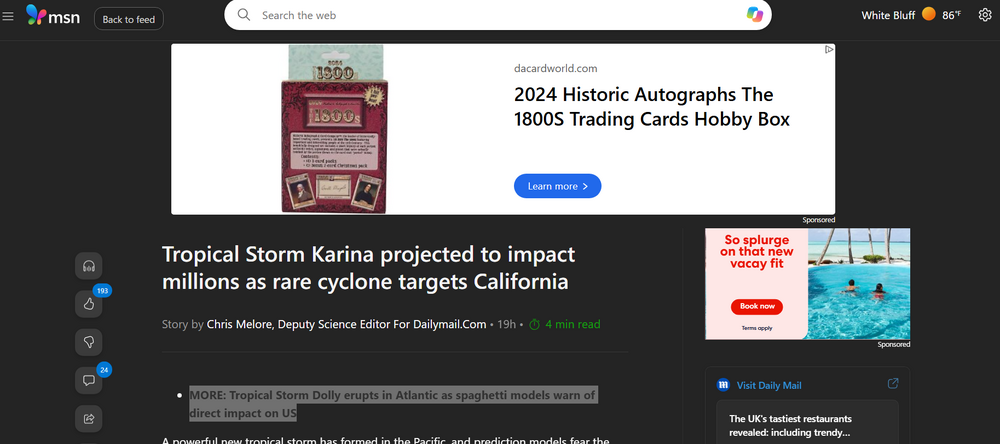1000x444 pixels.
Task: Open the Visit Daily Mail link
Action: (768, 385)
